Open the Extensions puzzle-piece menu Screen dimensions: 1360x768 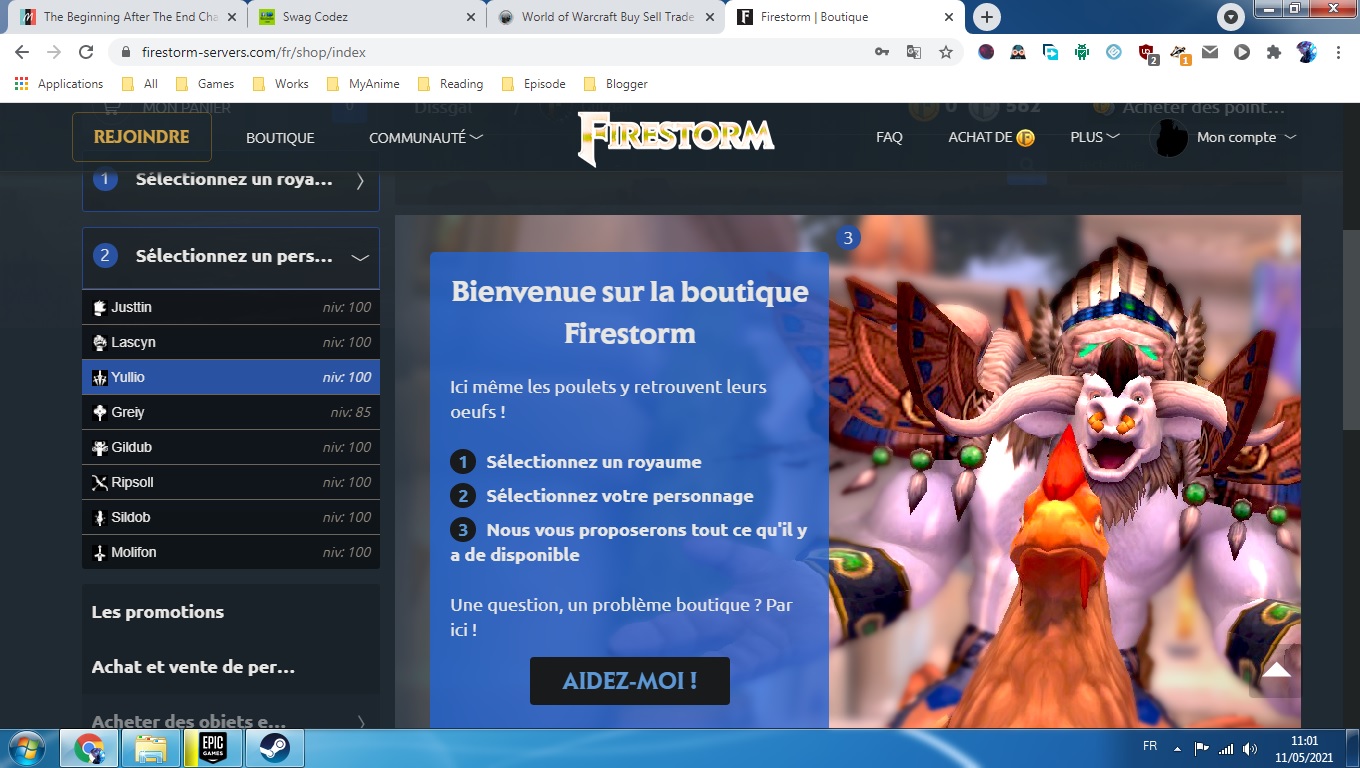[x=1274, y=52]
